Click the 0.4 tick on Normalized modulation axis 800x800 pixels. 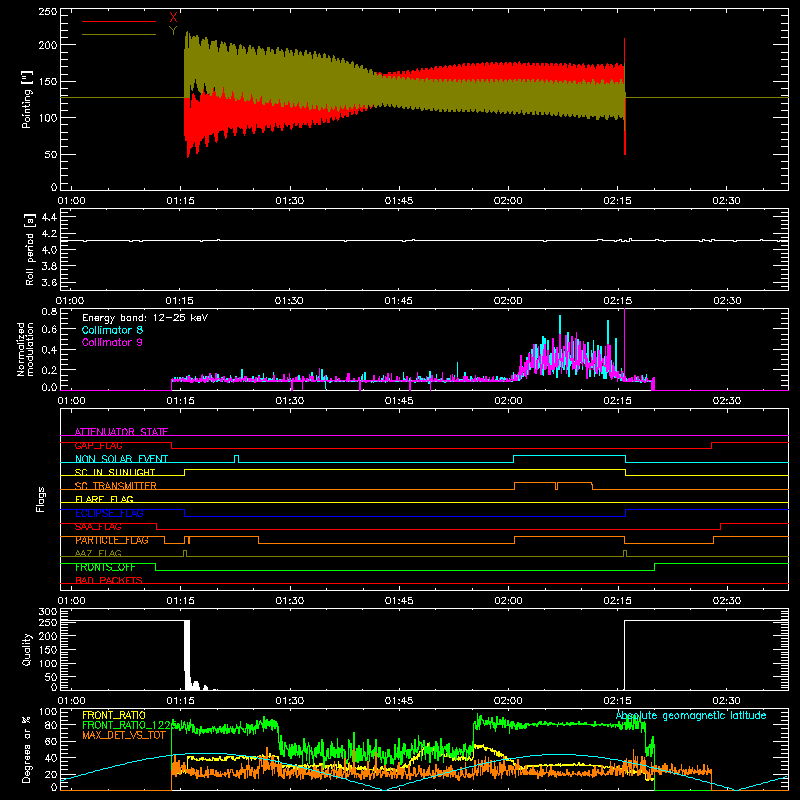[x=49, y=350]
